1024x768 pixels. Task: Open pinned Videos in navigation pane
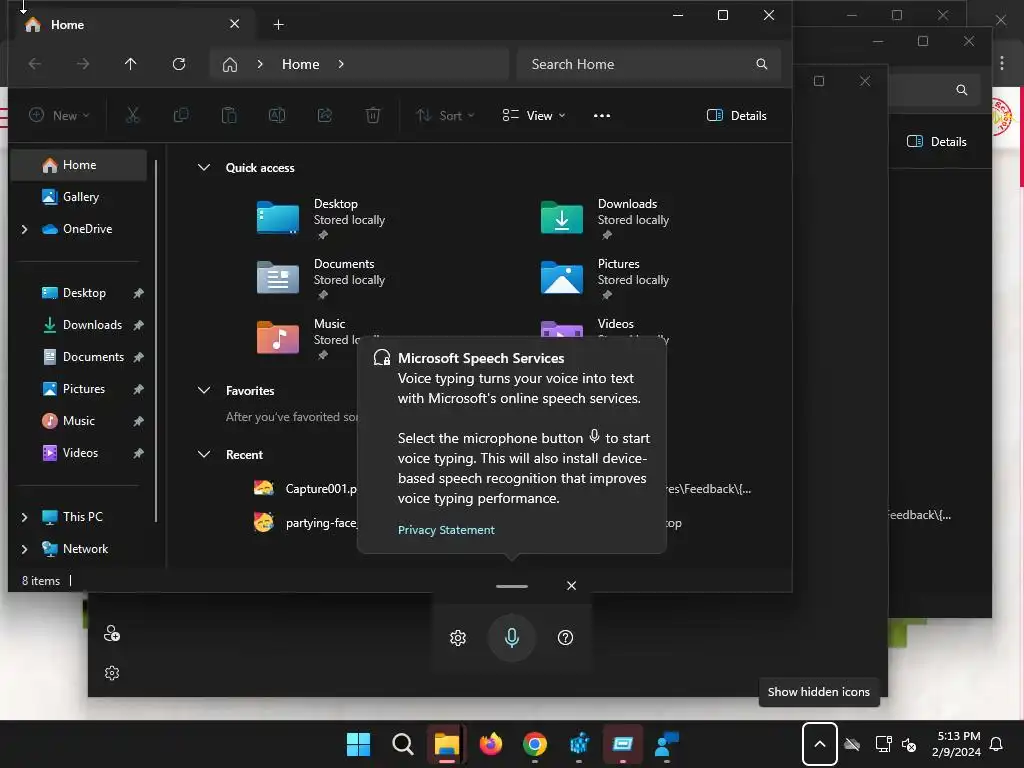click(79, 453)
